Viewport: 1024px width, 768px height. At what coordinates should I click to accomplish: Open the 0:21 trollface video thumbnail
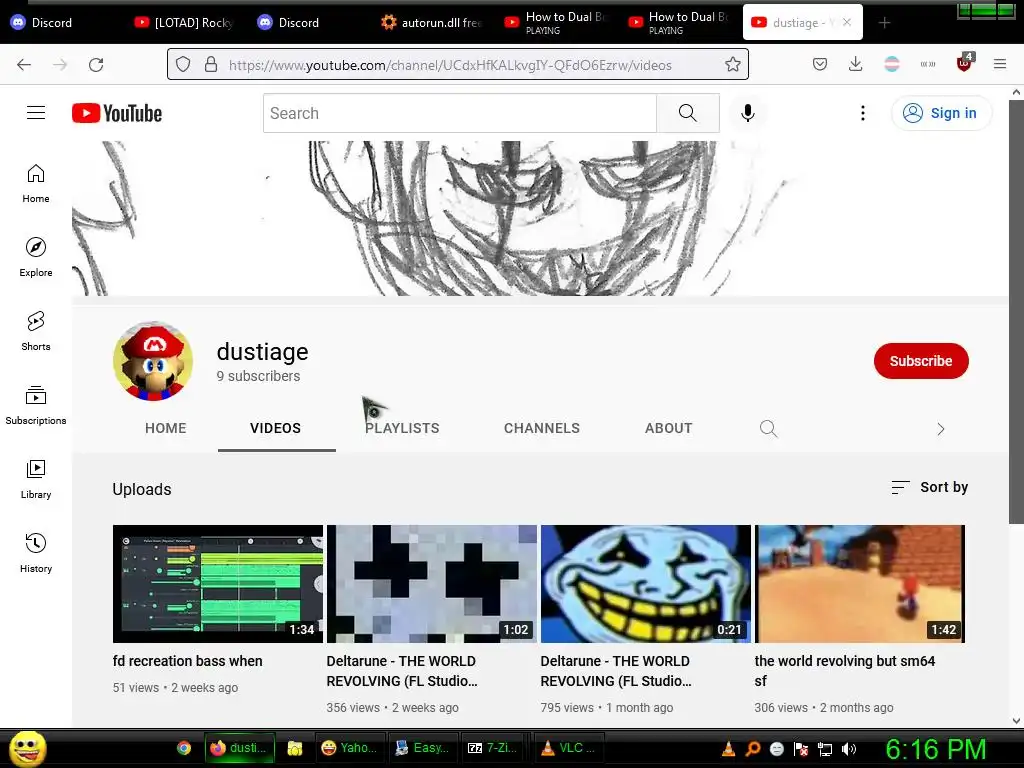(x=646, y=584)
